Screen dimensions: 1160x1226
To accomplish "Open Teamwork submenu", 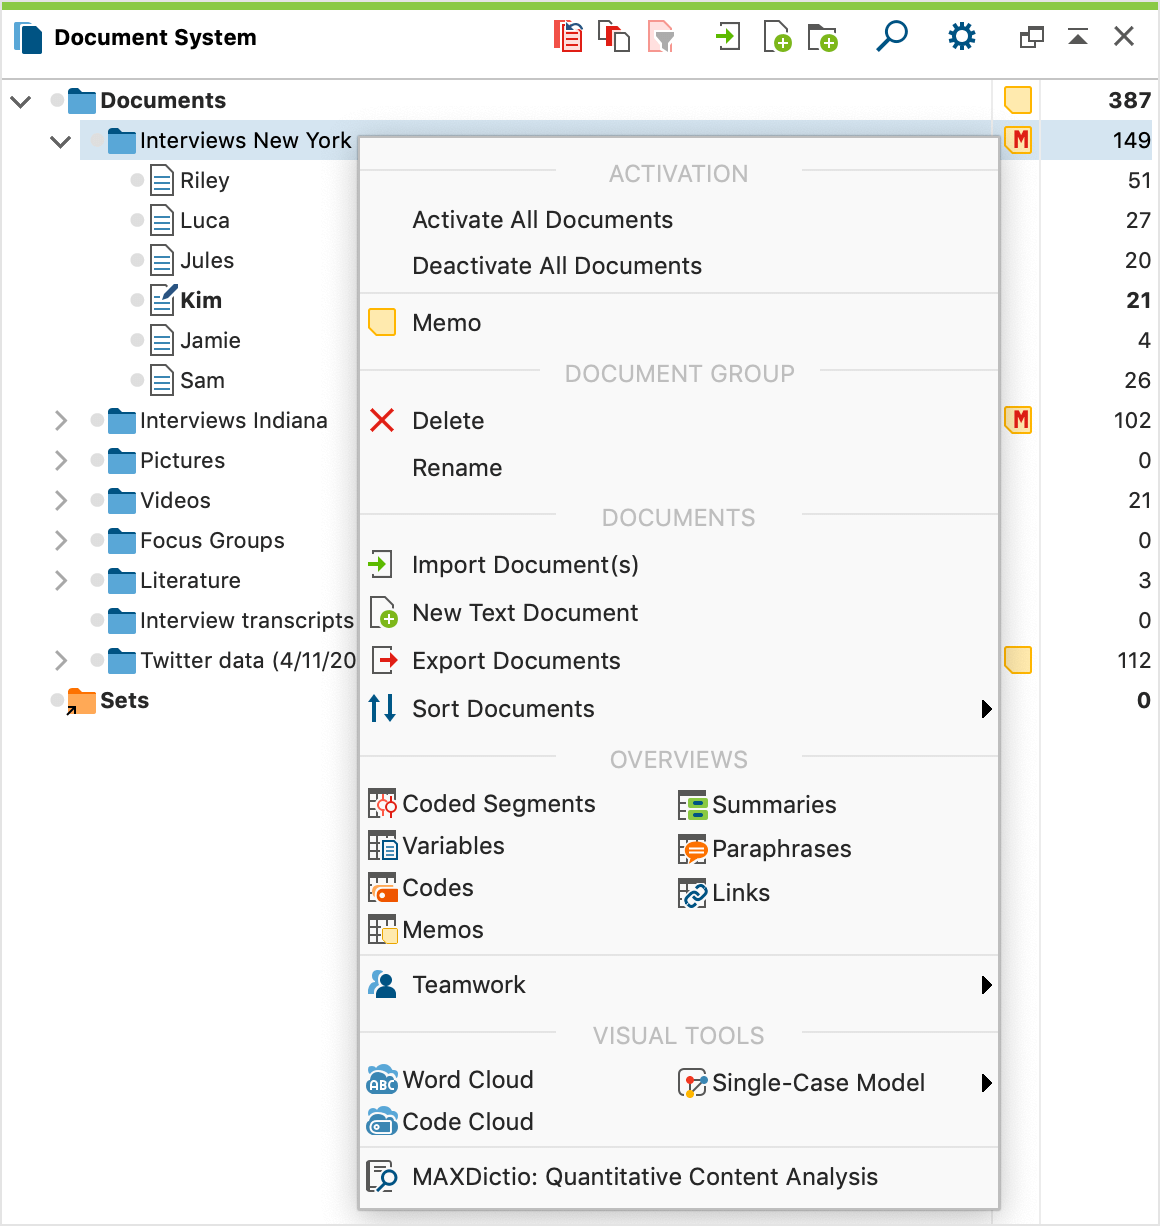I will pyautogui.click(x=679, y=985).
